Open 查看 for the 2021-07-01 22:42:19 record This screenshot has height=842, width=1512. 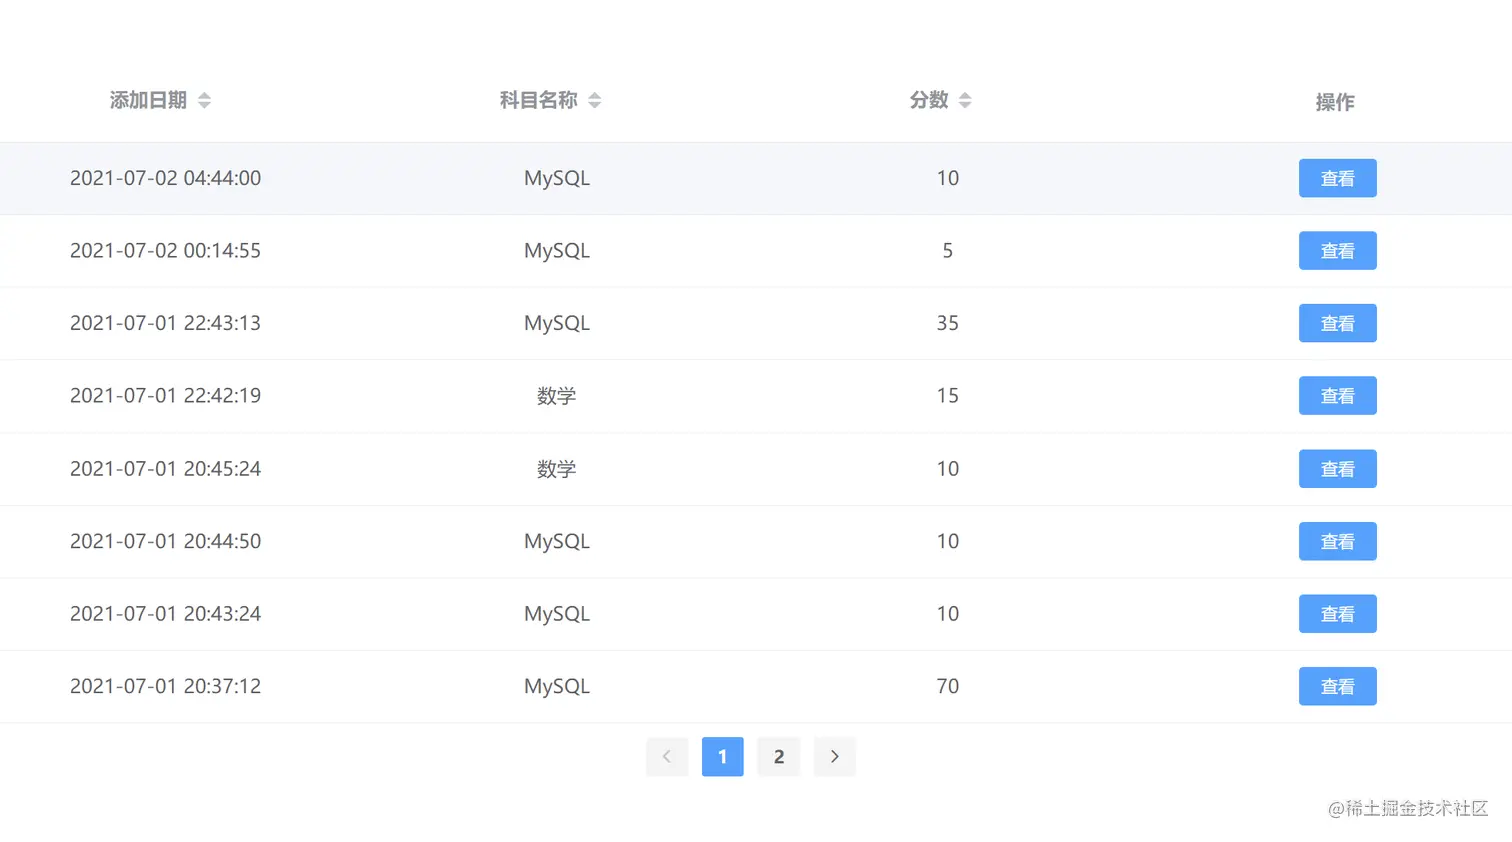tap(1338, 396)
